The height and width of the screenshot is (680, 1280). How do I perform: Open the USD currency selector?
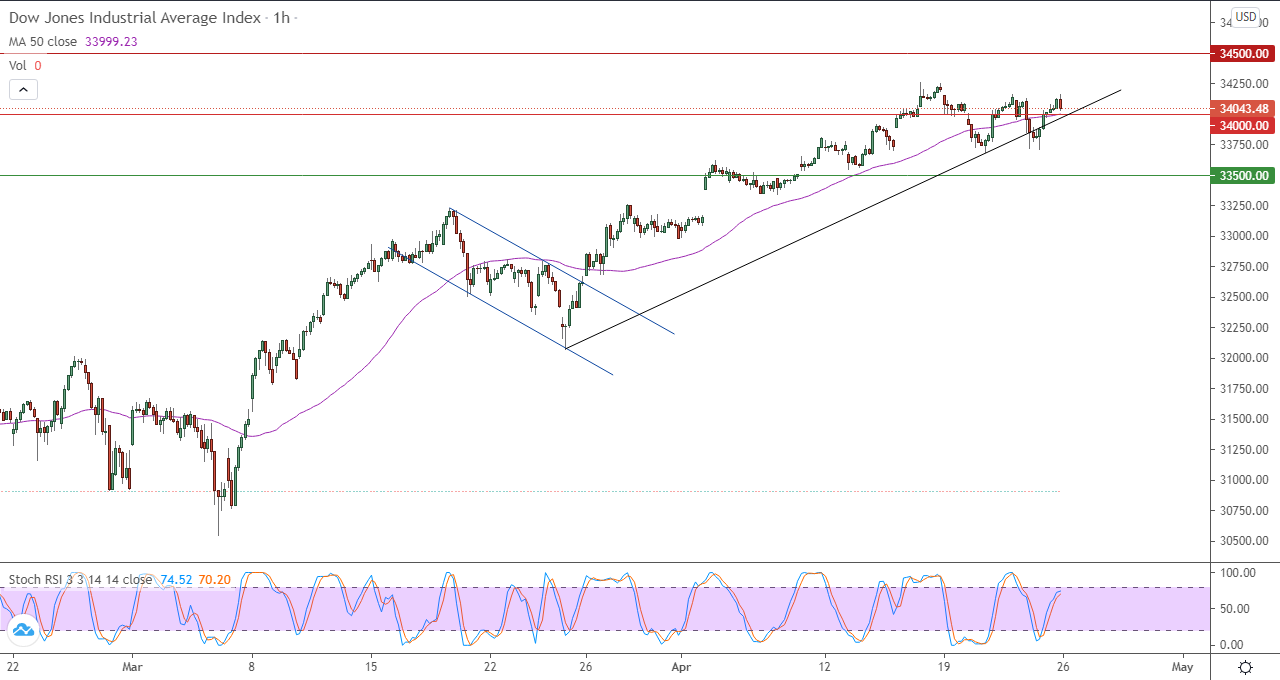click(x=1245, y=16)
